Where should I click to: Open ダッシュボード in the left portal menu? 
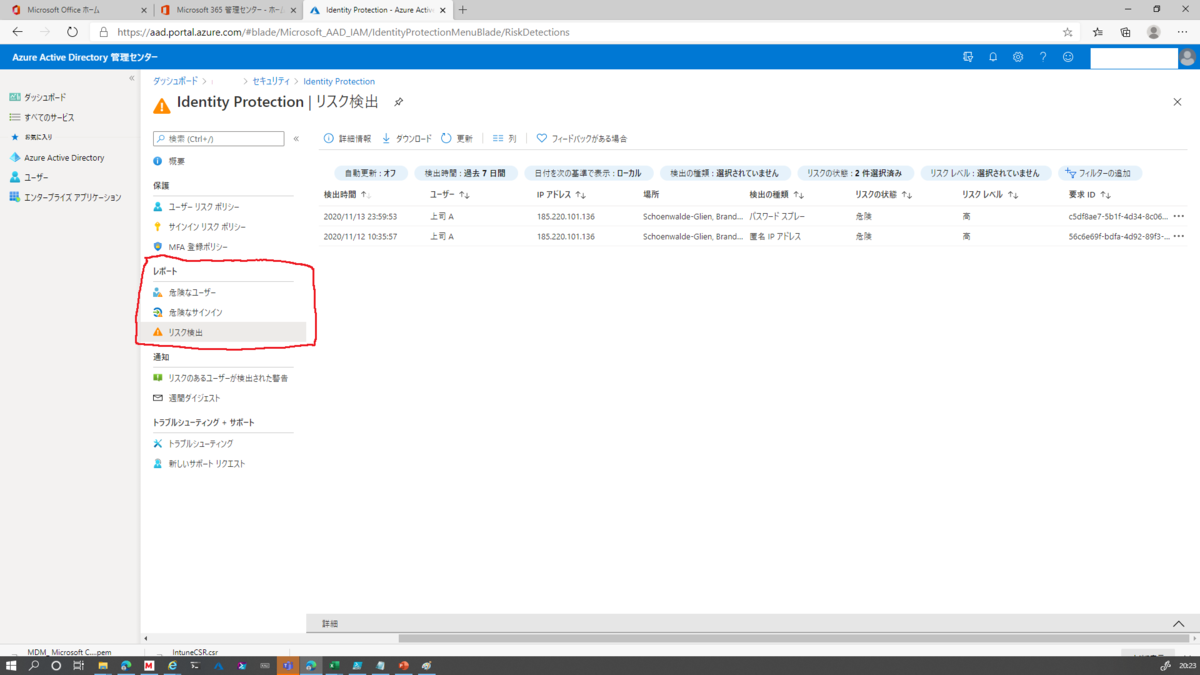45,97
